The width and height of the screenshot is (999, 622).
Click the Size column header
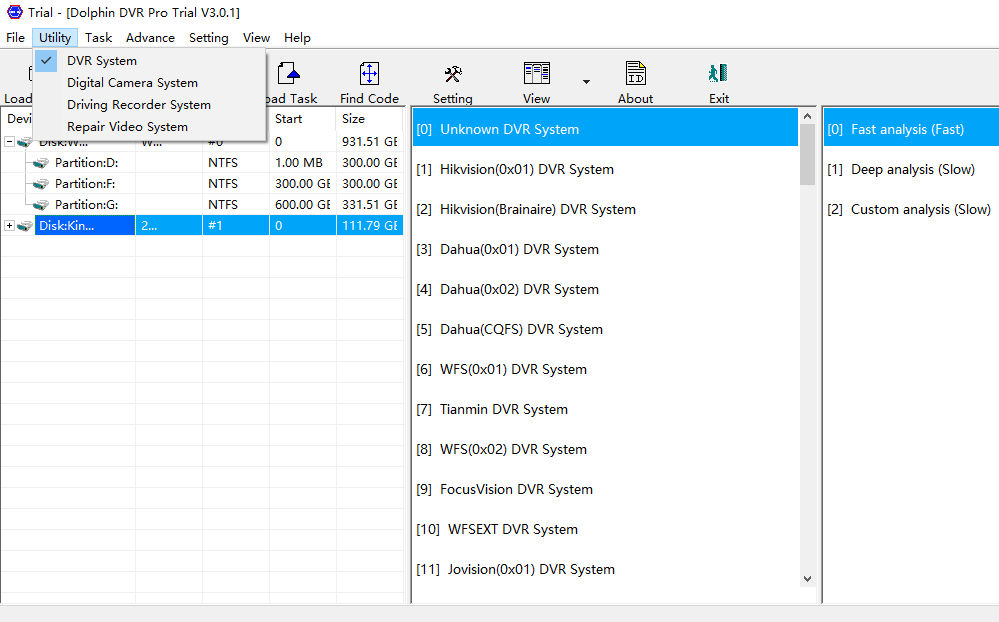[370, 119]
